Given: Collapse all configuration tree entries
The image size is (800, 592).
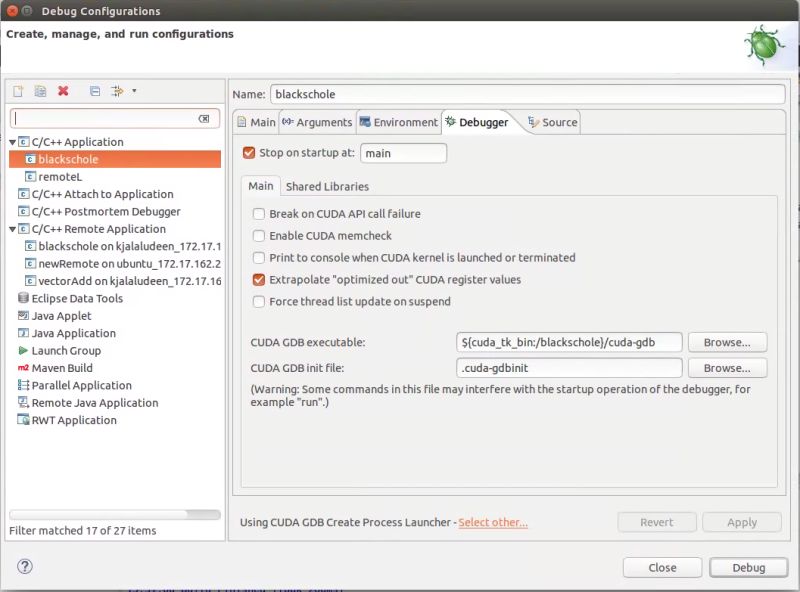Looking at the screenshot, I should pyautogui.click(x=90, y=91).
